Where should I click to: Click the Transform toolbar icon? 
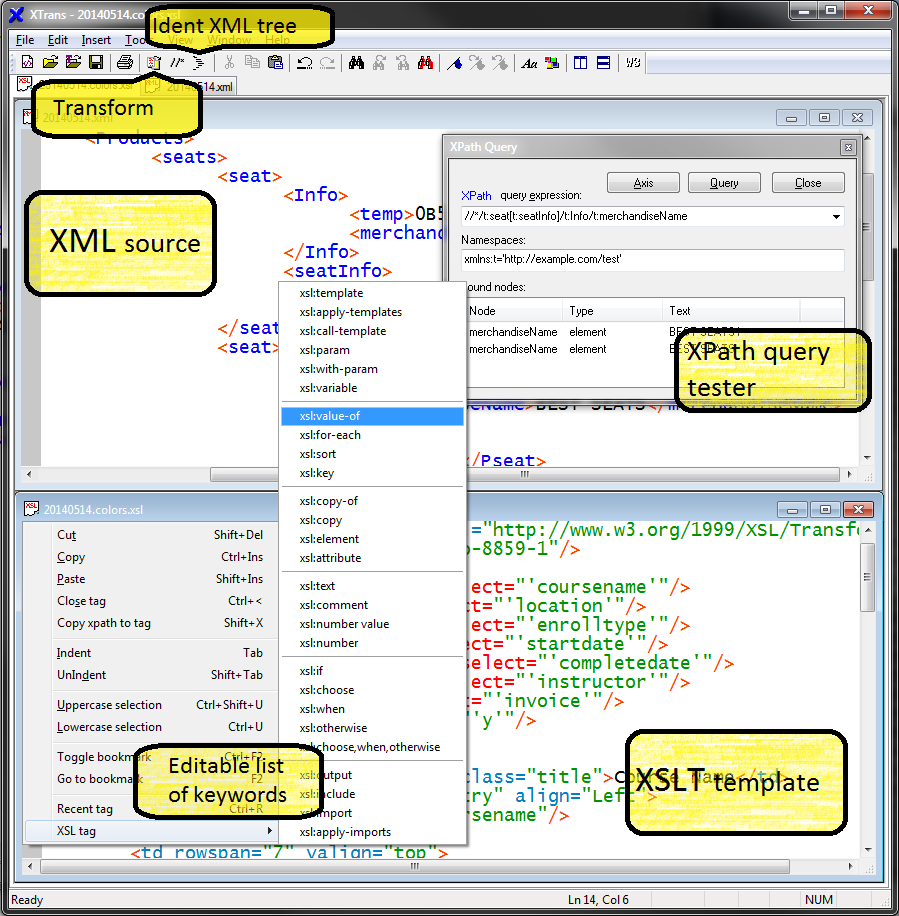(x=153, y=63)
